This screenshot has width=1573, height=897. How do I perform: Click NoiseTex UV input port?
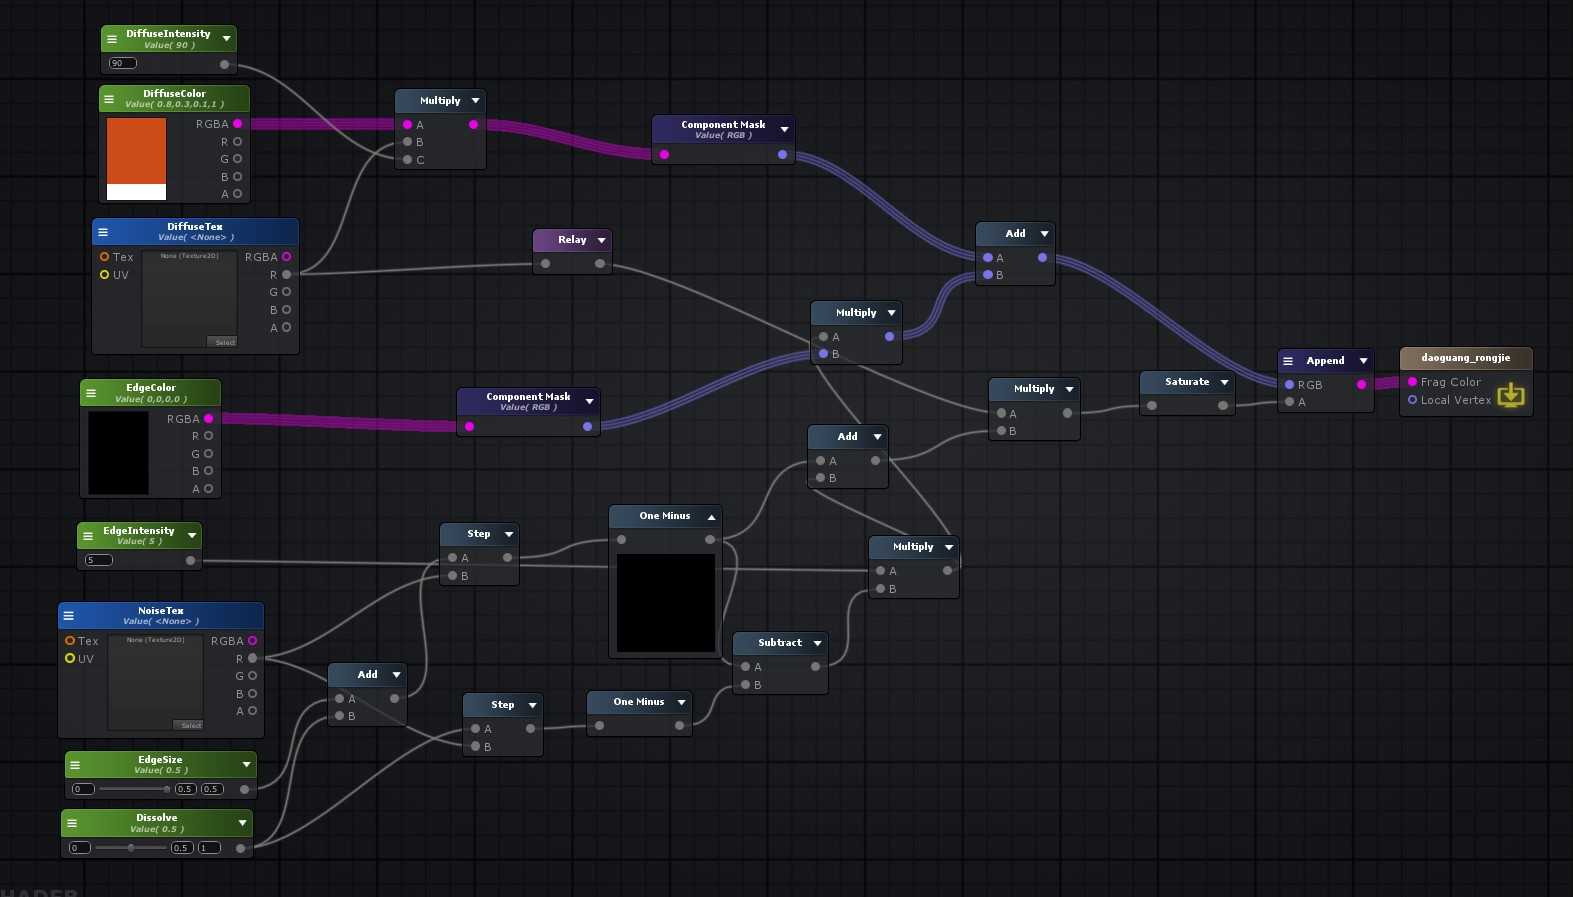coord(70,659)
